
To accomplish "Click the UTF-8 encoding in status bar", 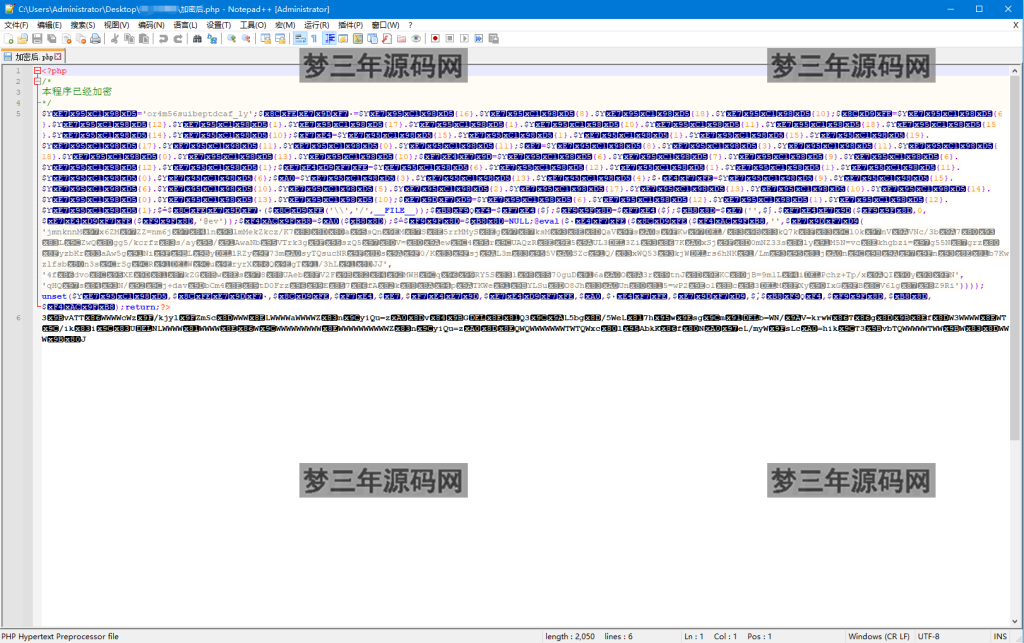I will pos(928,636).
